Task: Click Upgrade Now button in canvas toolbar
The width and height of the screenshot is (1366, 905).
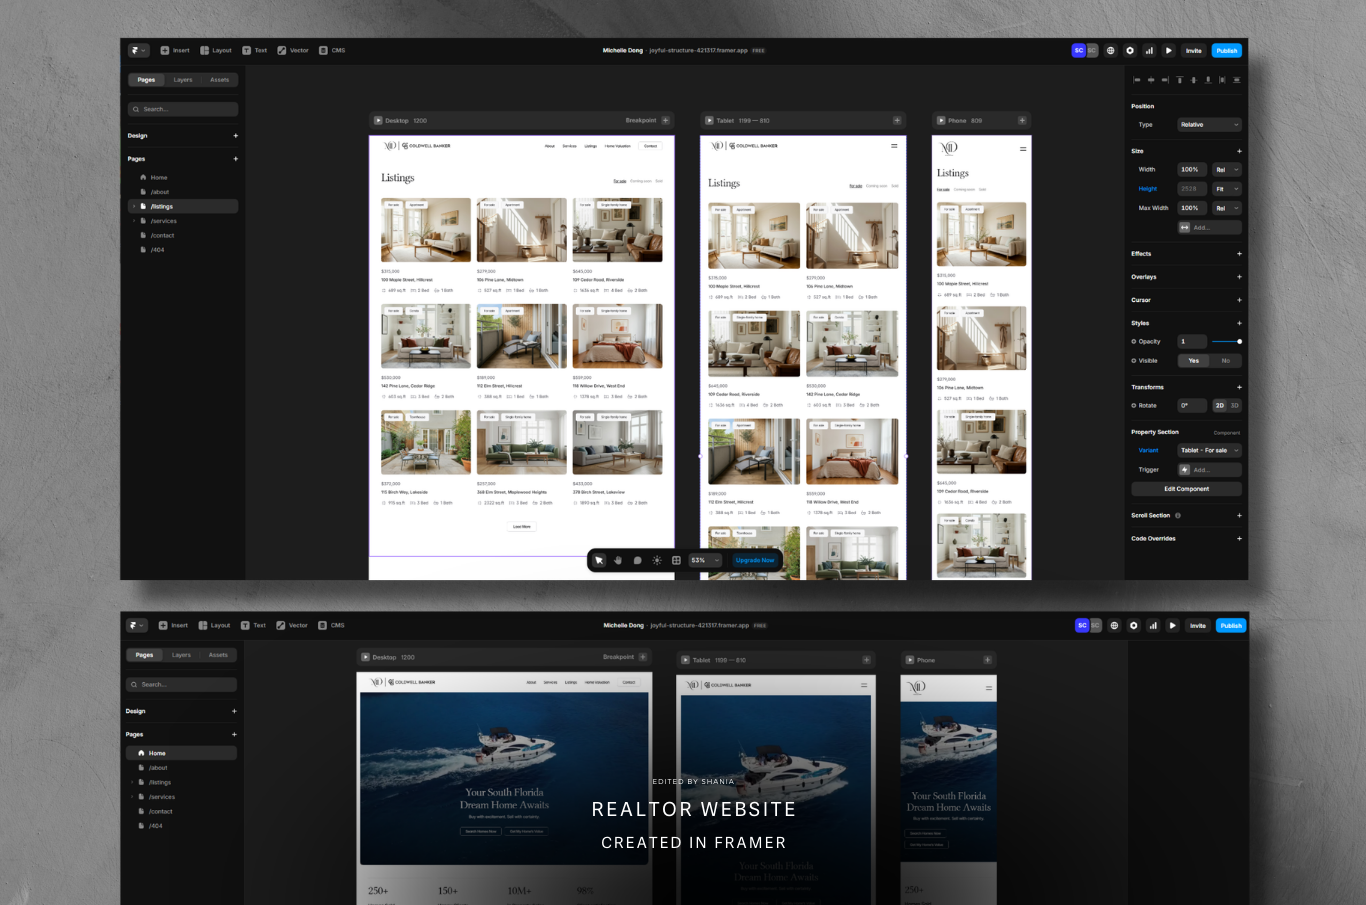Action: 755,561
